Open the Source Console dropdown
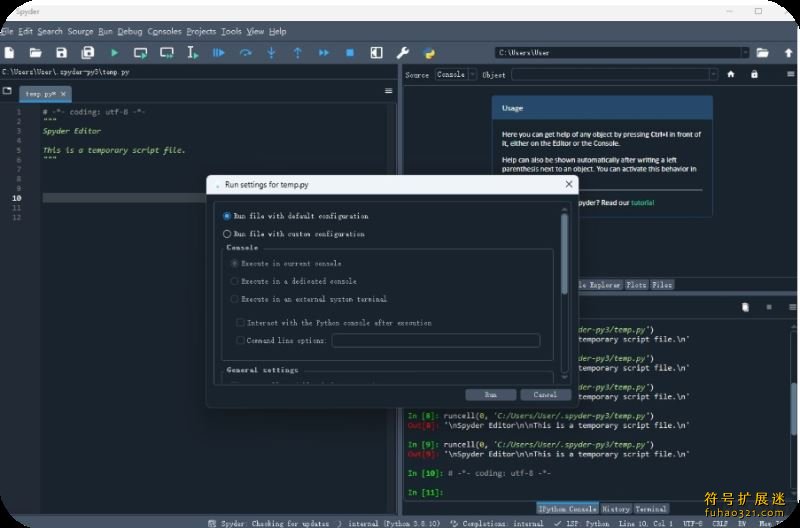Image resolution: width=800 pixels, height=528 pixels. click(x=456, y=74)
